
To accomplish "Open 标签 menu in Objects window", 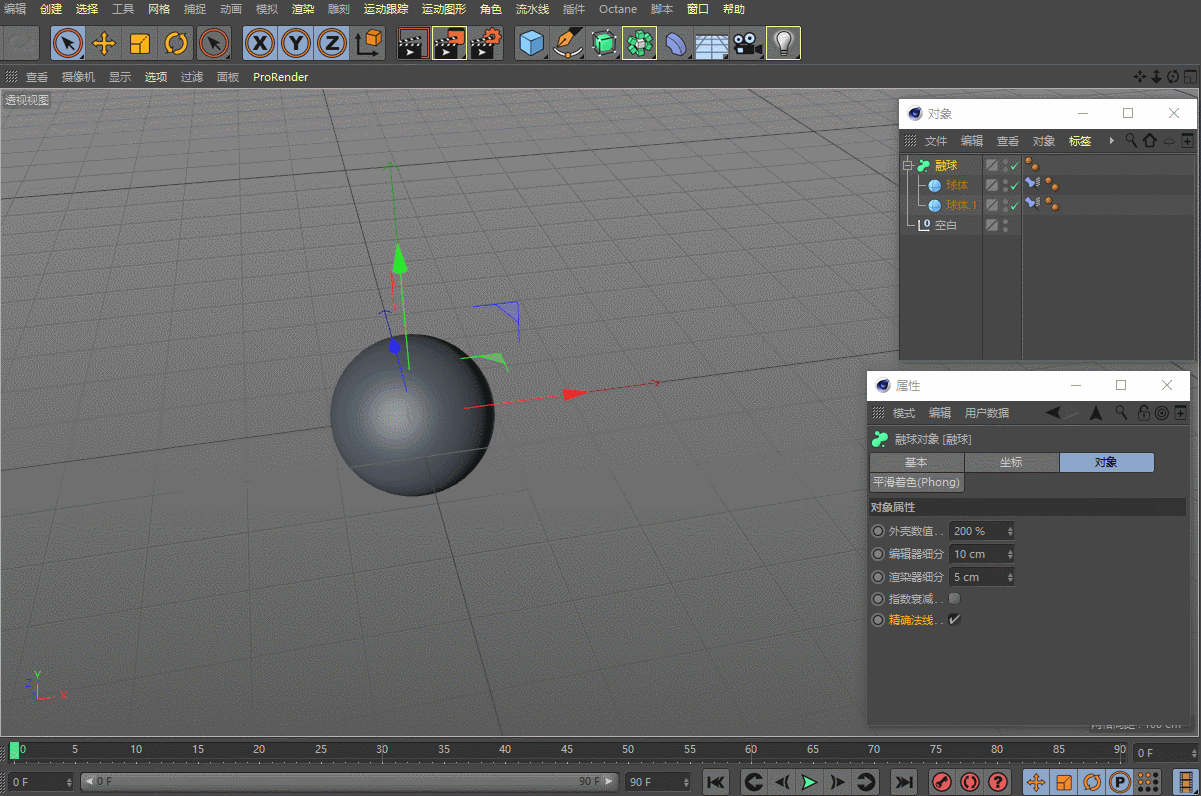I will [1080, 141].
